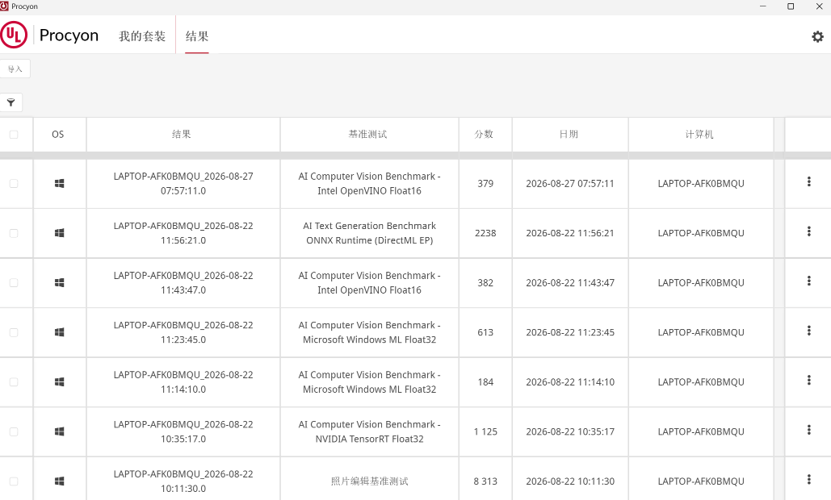Sort by the 结果 column header
831x500 pixels.
click(x=181, y=135)
